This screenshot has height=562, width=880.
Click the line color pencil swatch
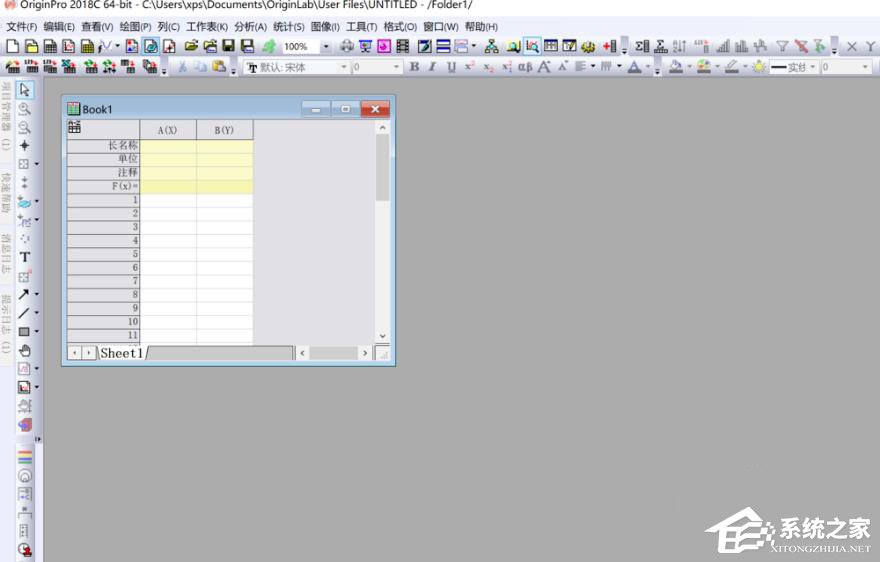(731, 67)
